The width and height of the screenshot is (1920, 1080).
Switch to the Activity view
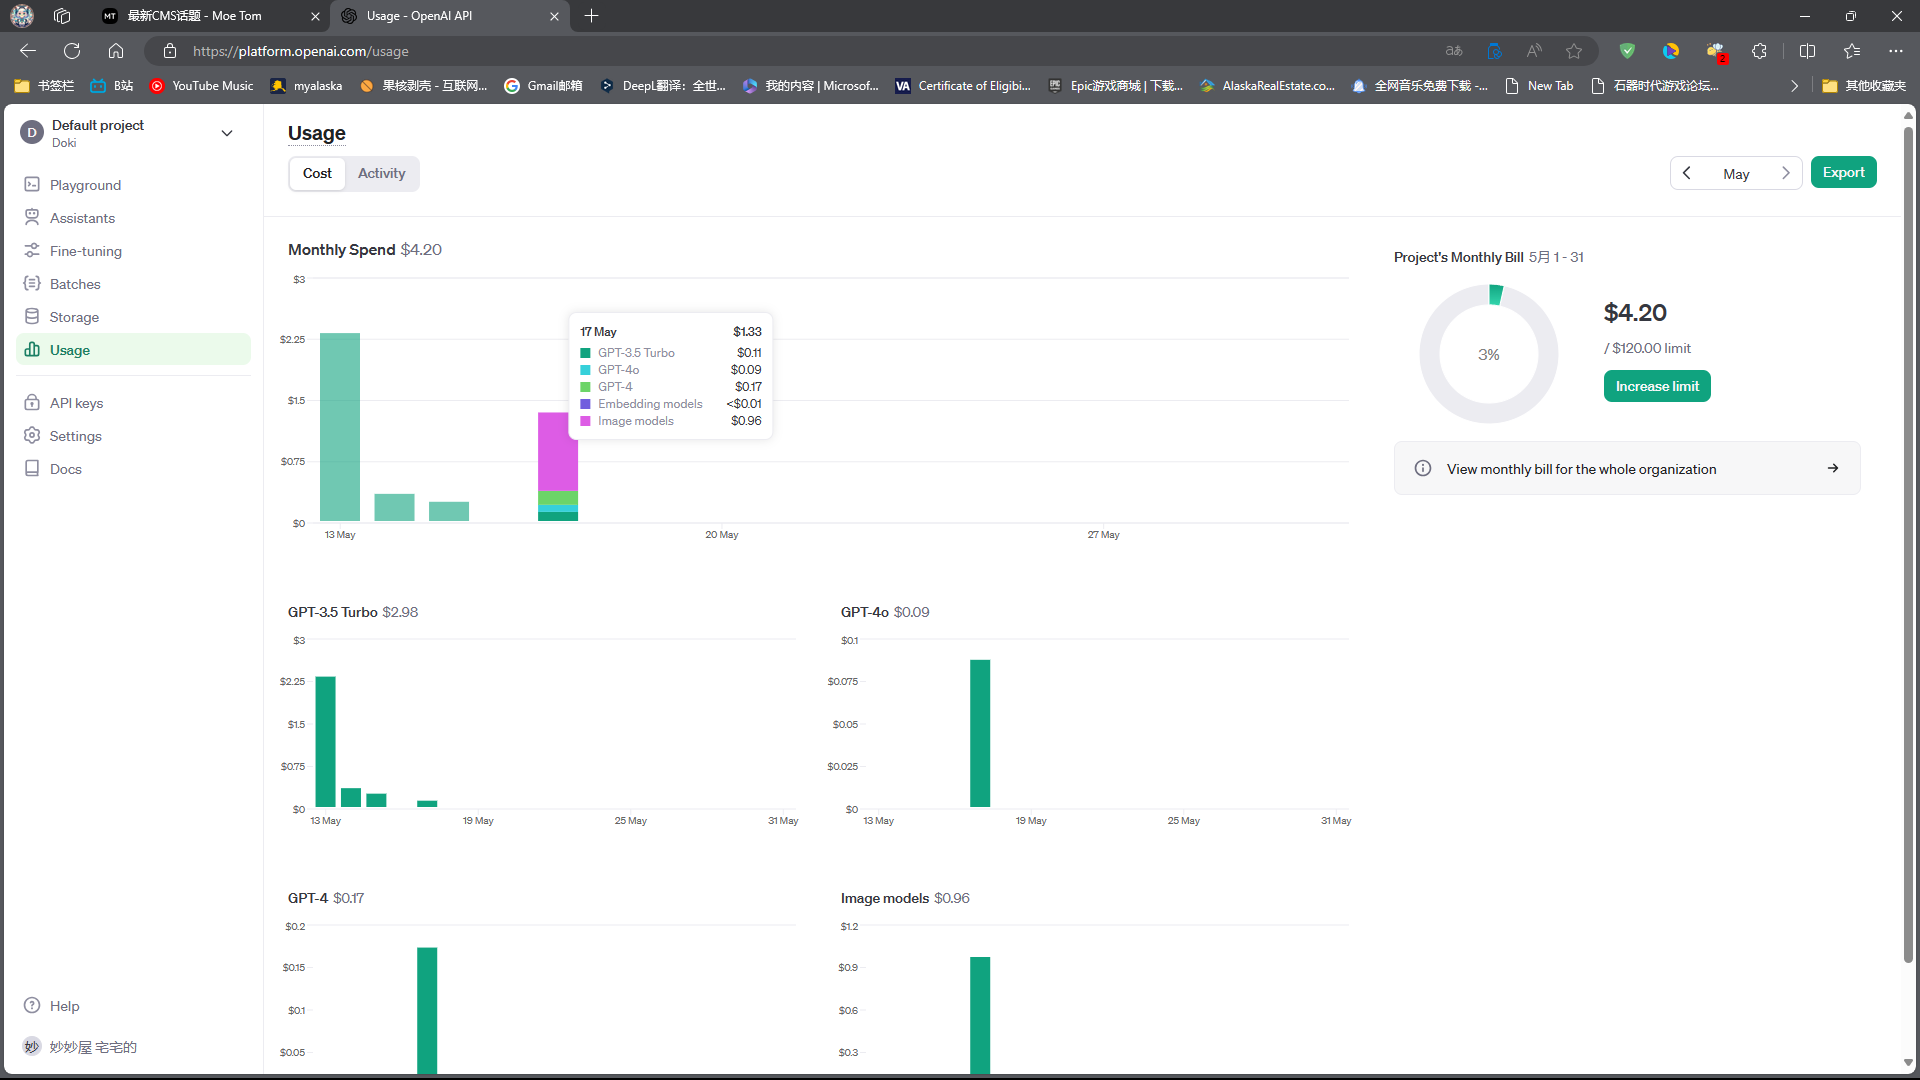click(x=381, y=173)
